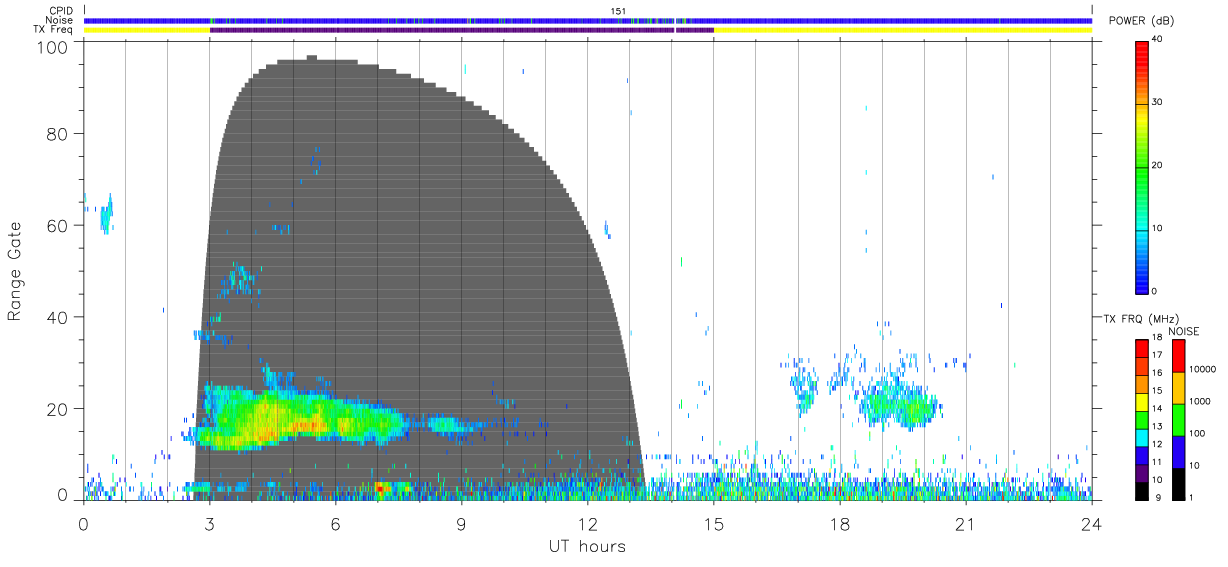Click the y-axis tick label '60'

(57, 225)
